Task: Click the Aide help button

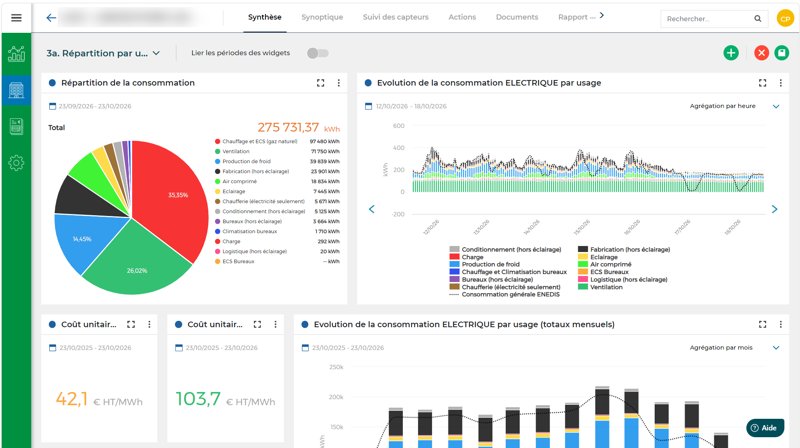Action: click(764, 428)
